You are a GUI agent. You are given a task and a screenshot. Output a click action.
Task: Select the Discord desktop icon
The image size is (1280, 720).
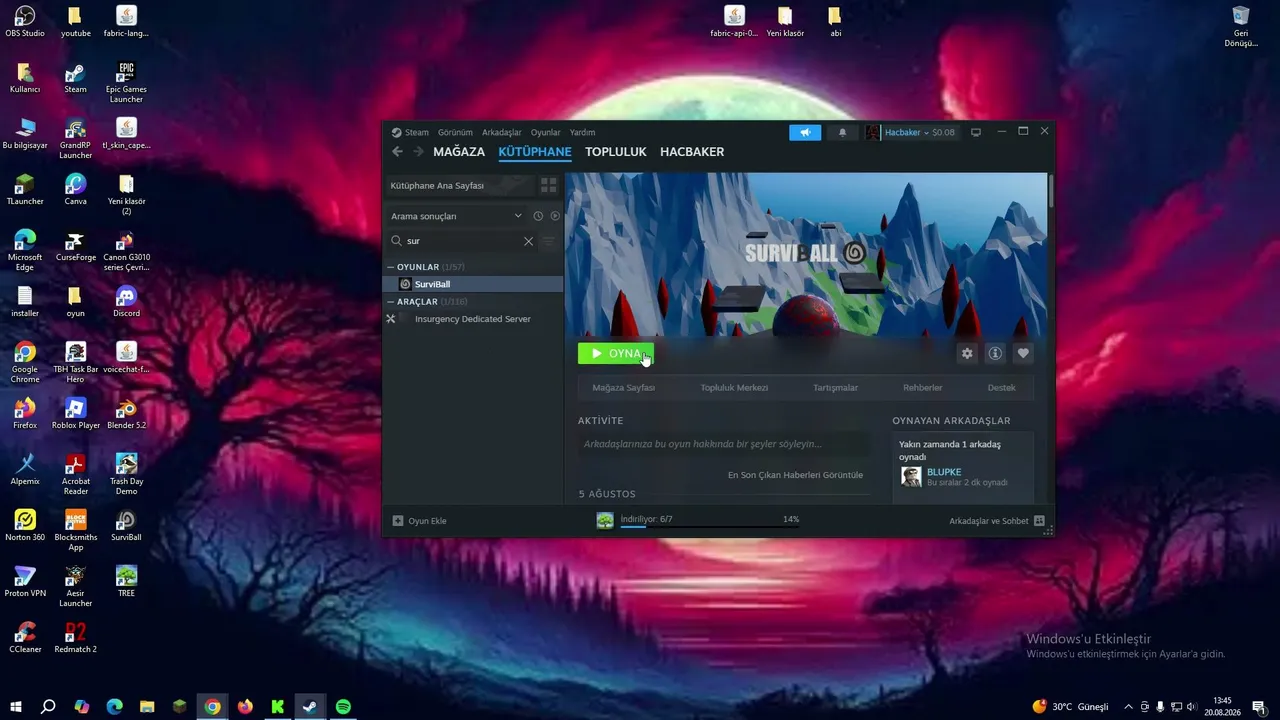126,301
